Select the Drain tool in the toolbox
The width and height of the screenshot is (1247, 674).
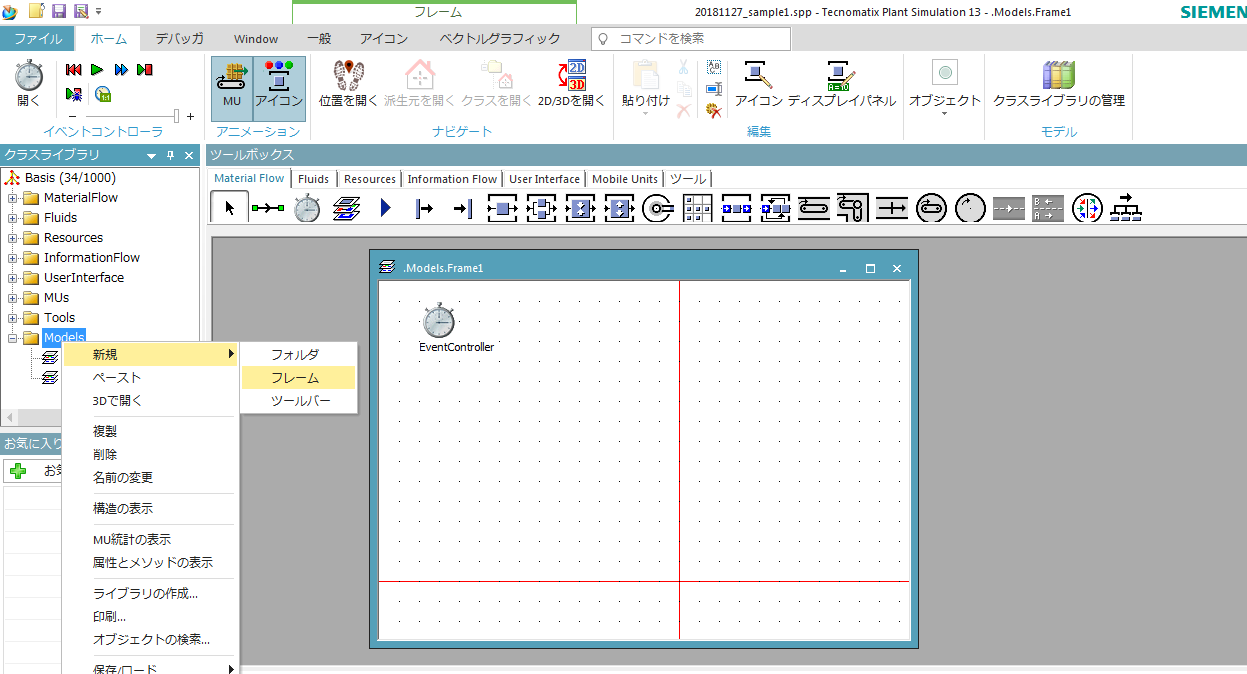pos(463,207)
